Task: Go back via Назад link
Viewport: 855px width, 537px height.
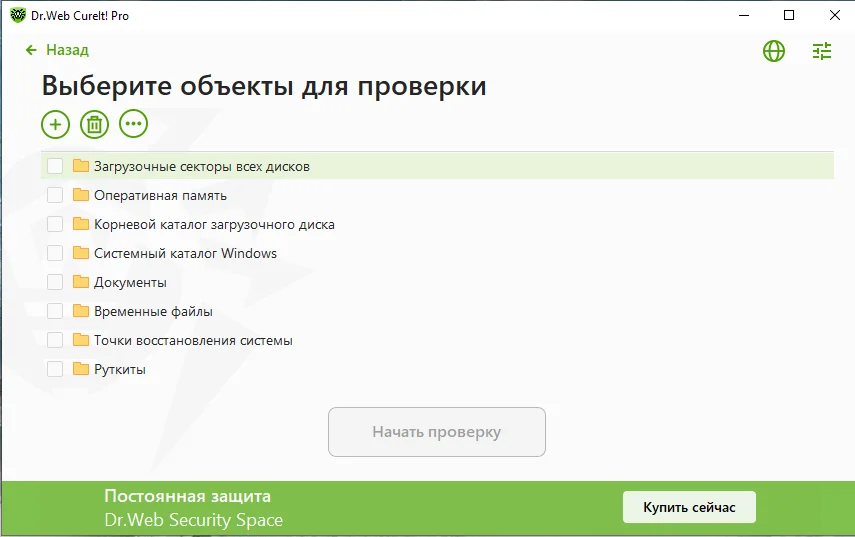Action: click(67, 50)
